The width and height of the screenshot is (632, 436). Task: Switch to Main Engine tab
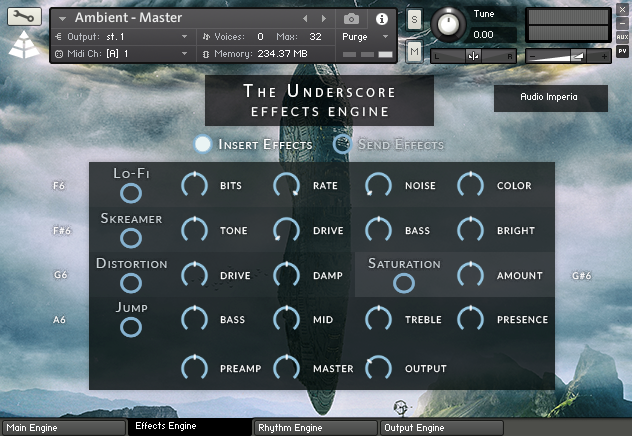(64, 428)
